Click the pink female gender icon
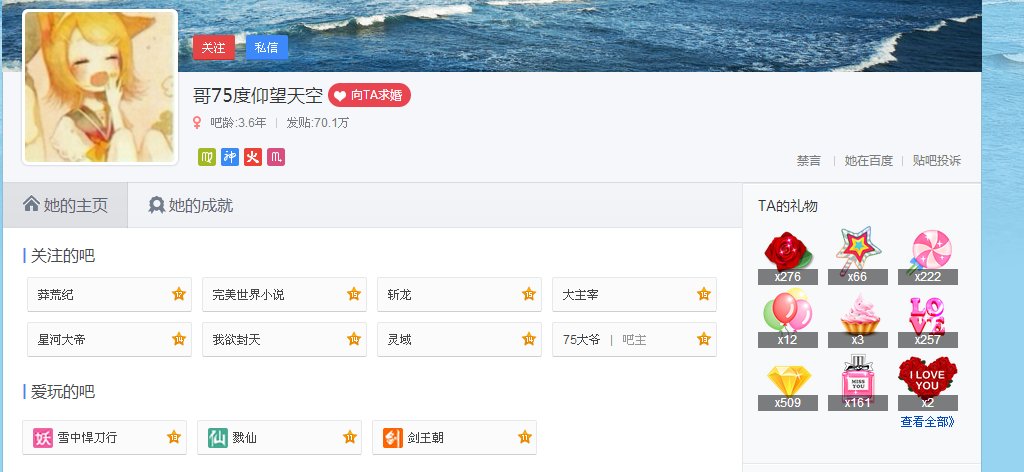The width and height of the screenshot is (1024, 472). [x=197, y=123]
